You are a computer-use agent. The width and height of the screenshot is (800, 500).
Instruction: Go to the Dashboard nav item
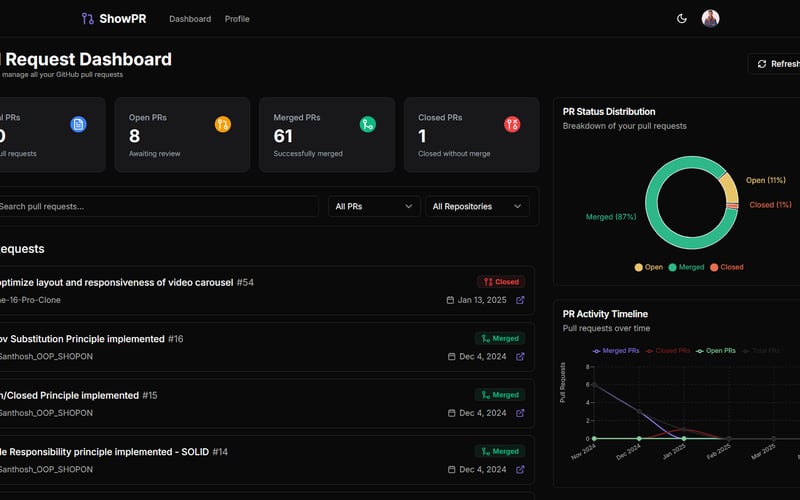(190, 19)
